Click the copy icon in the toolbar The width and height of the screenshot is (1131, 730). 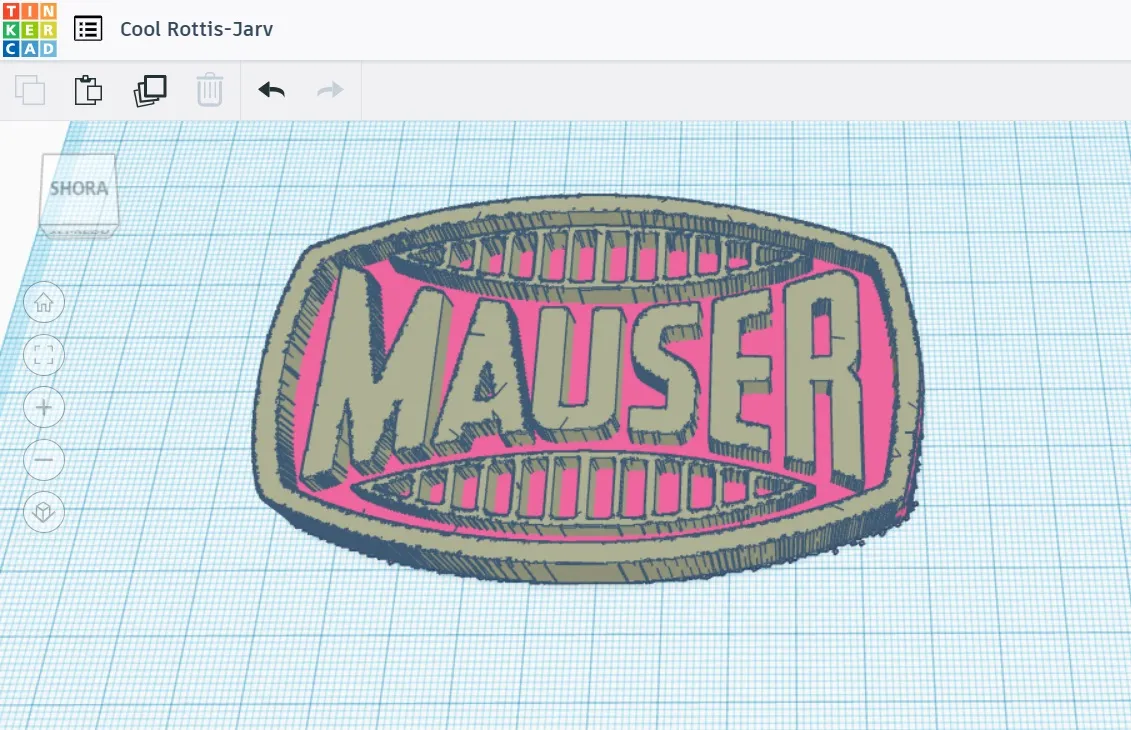29,89
